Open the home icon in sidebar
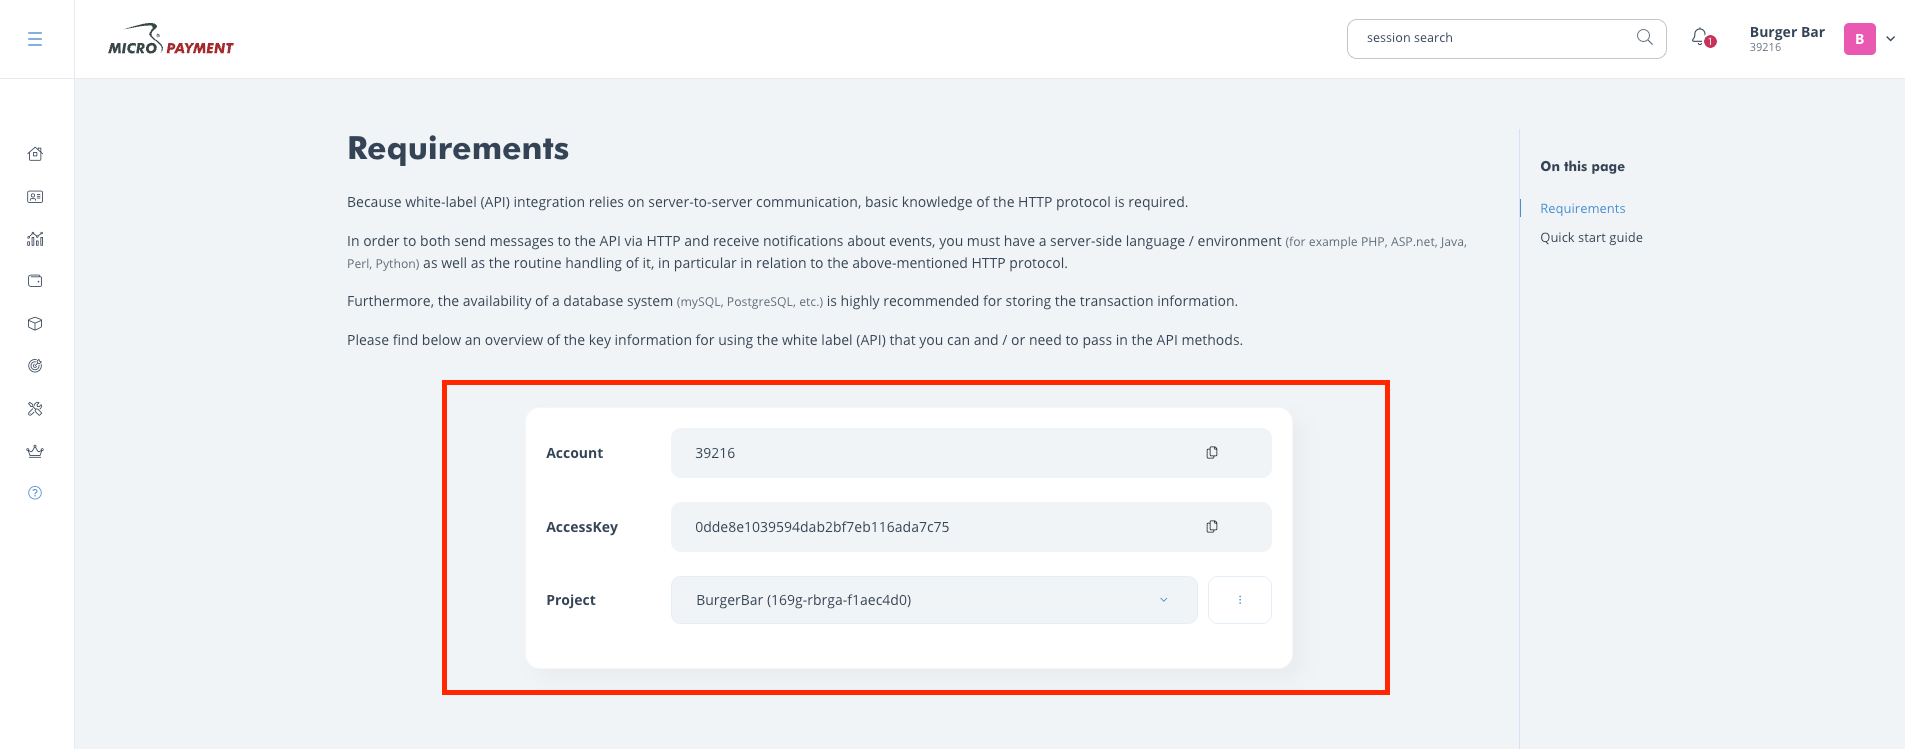Screen dimensions: 1905x749 (35, 154)
